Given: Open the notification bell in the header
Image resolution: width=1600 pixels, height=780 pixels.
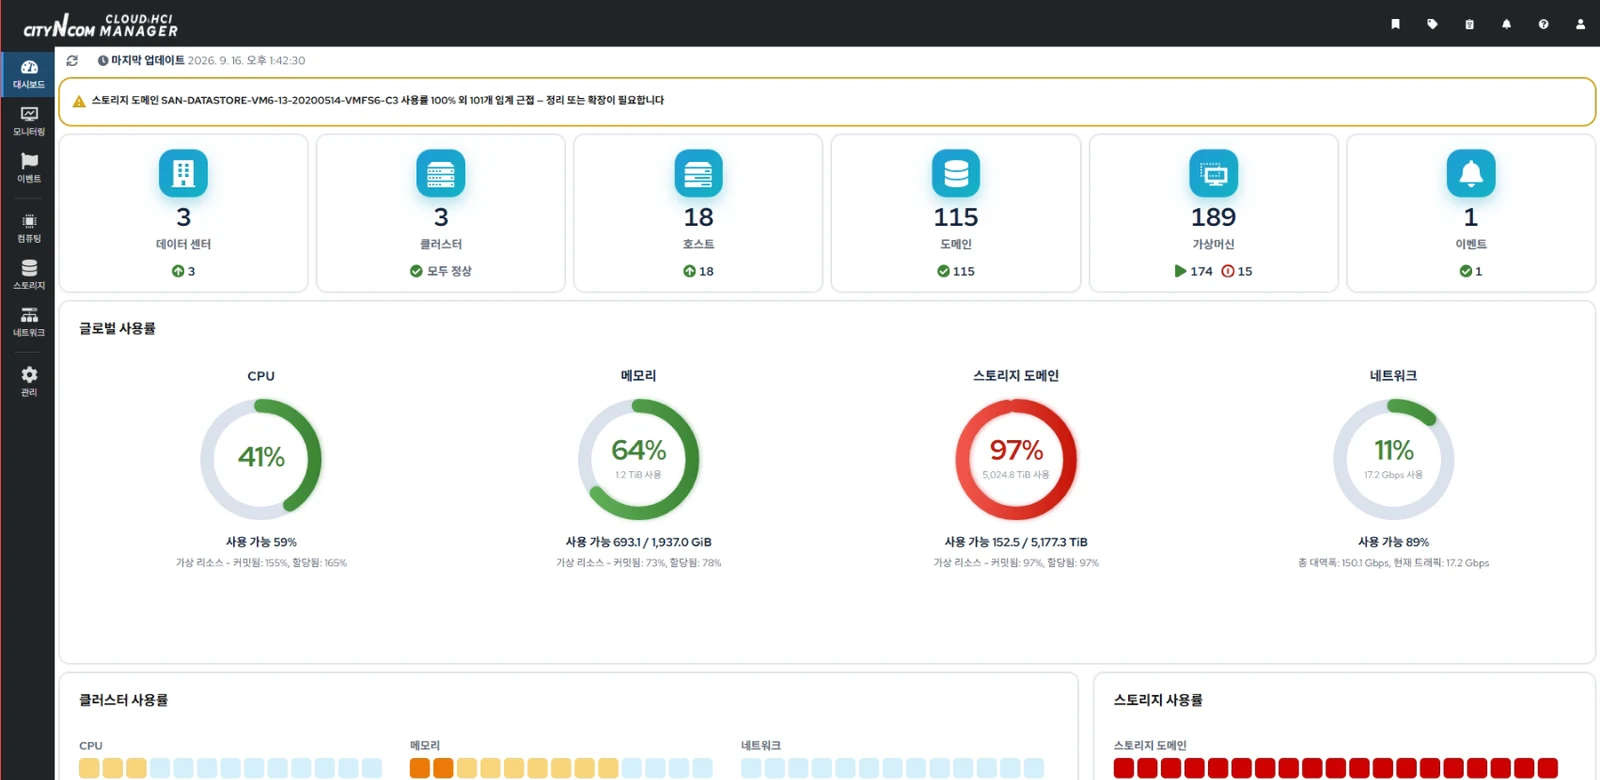Looking at the screenshot, I should point(1506,24).
